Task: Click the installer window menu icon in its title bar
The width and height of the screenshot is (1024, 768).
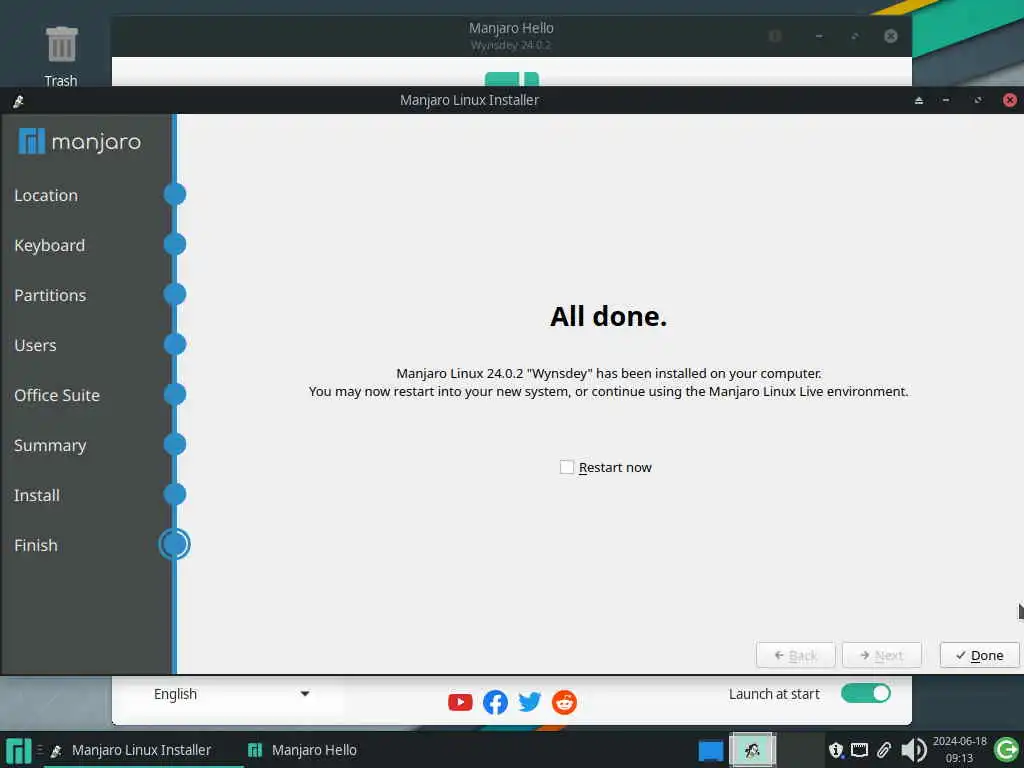Action: tap(18, 101)
